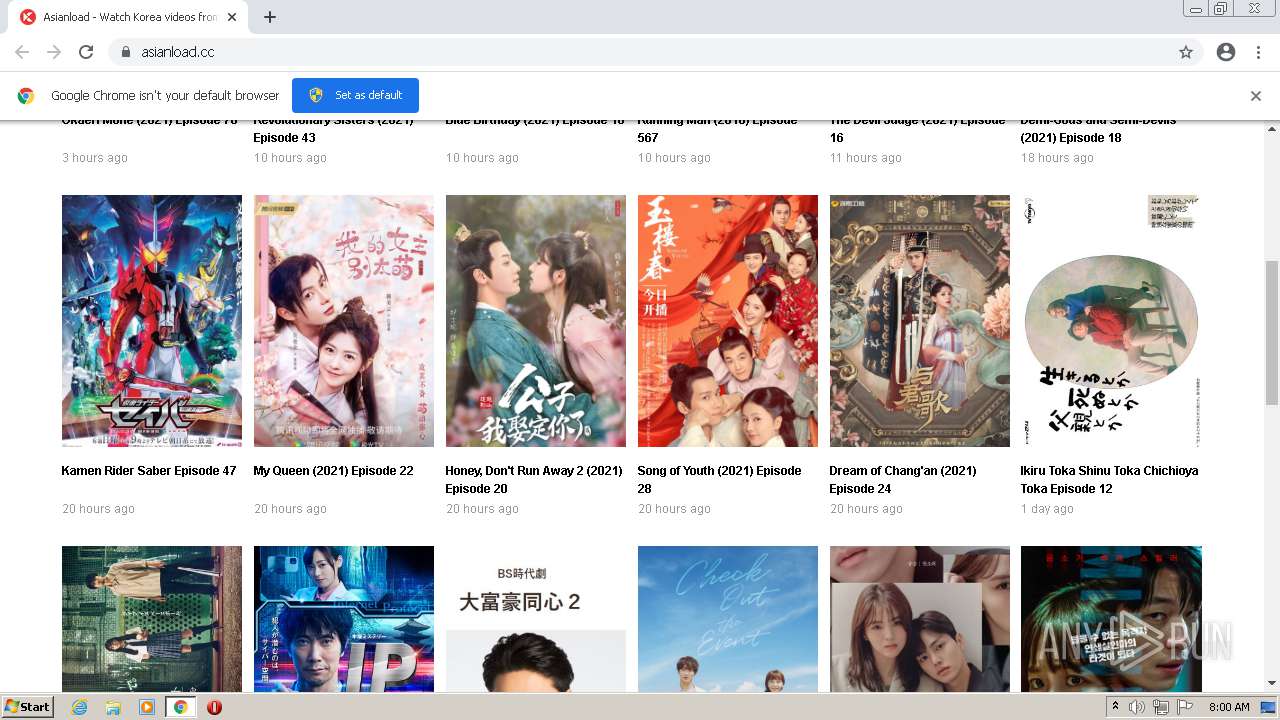Click the scrollbar down arrow
The height and width of the screenshot is (720, 1280).
[1272, 683]
